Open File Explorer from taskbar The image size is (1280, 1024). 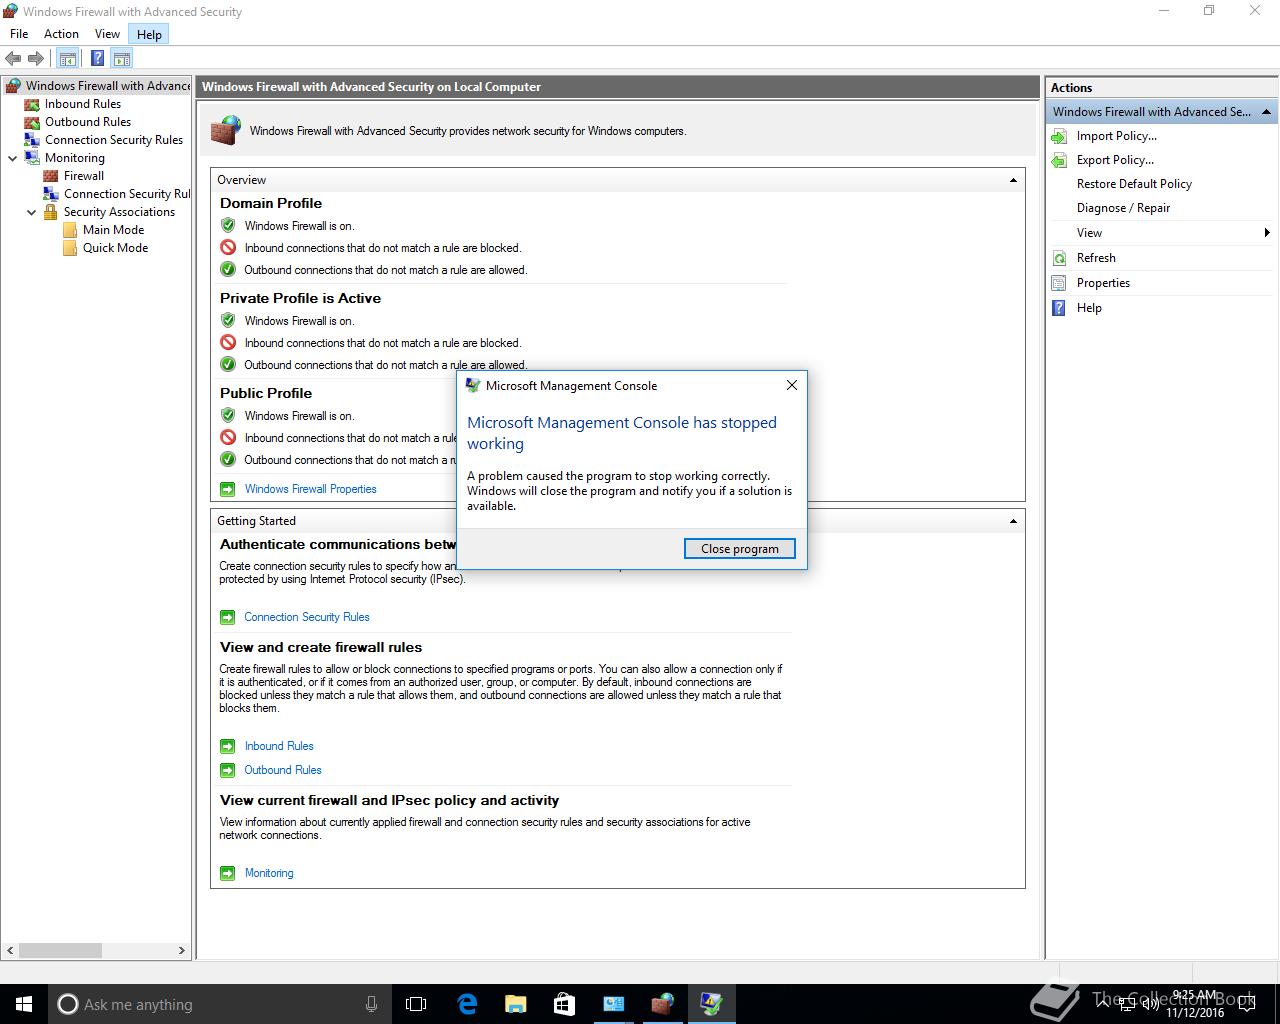pyautogui.click(x=515, y=1004)
